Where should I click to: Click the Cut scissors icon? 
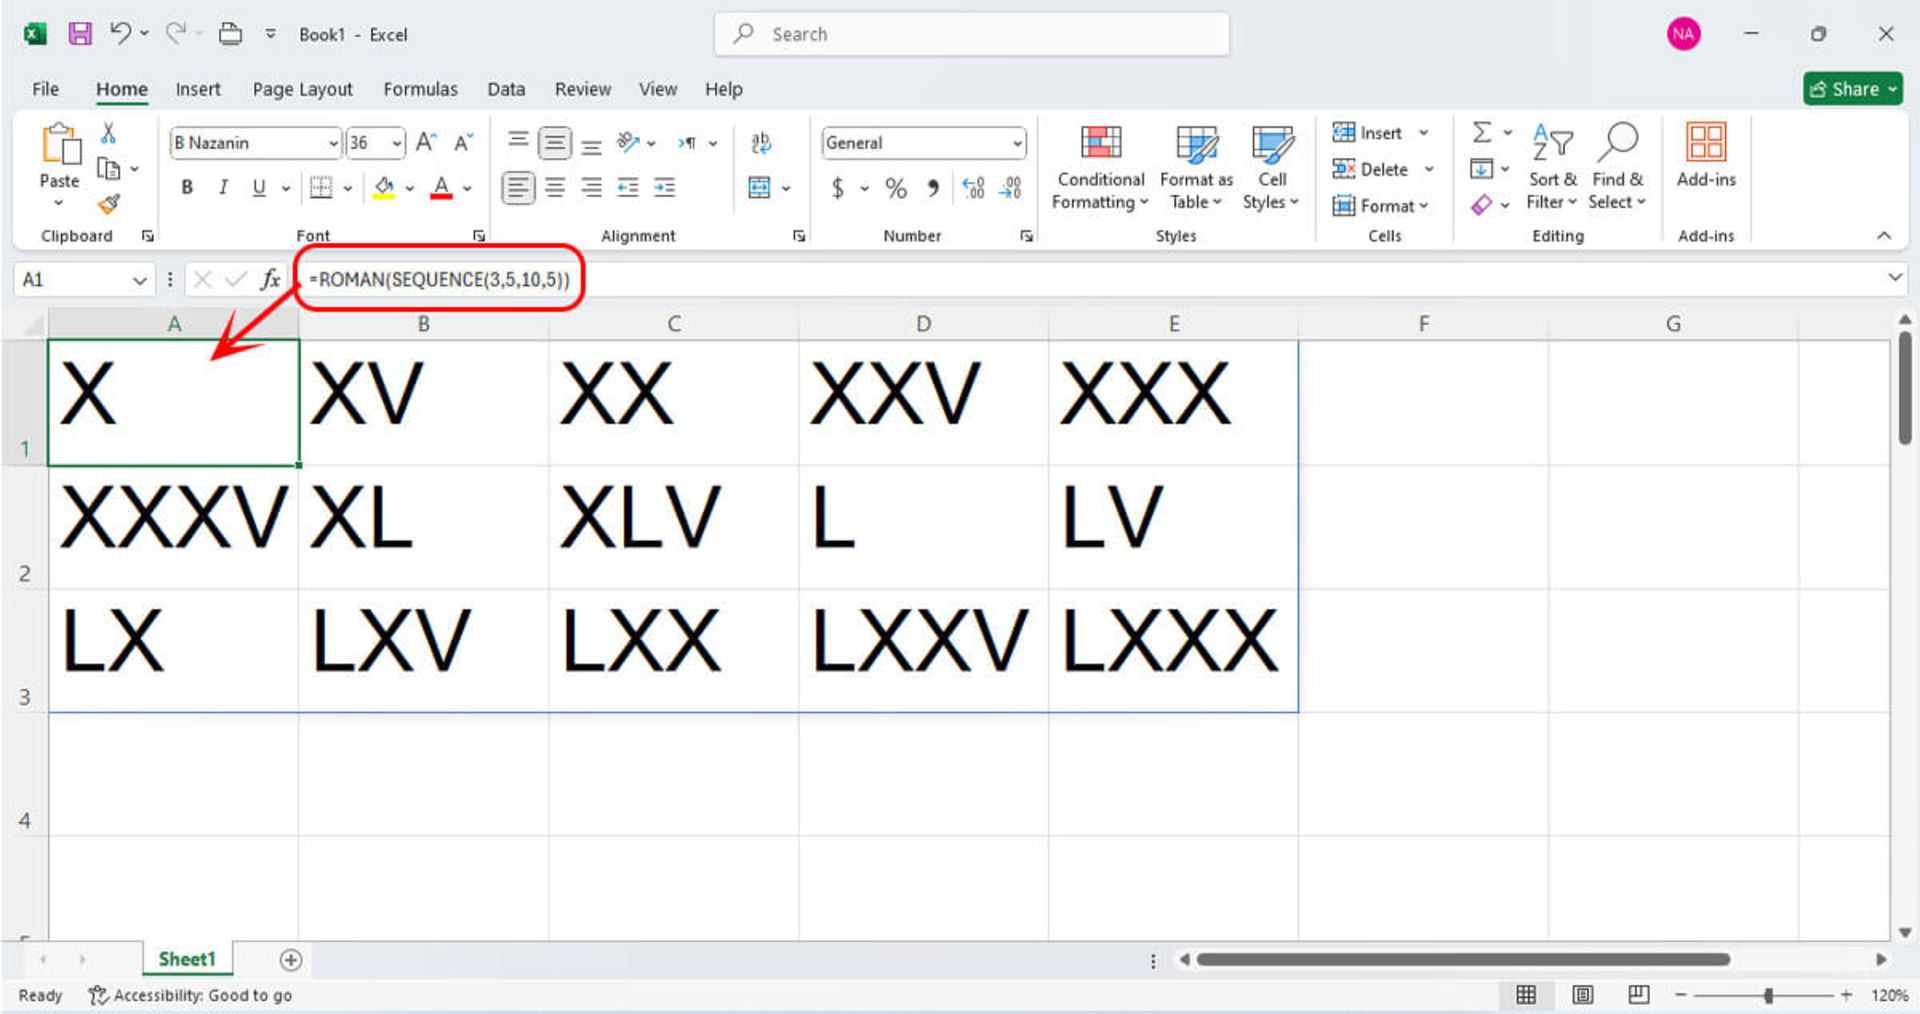[x=108, y=133]
